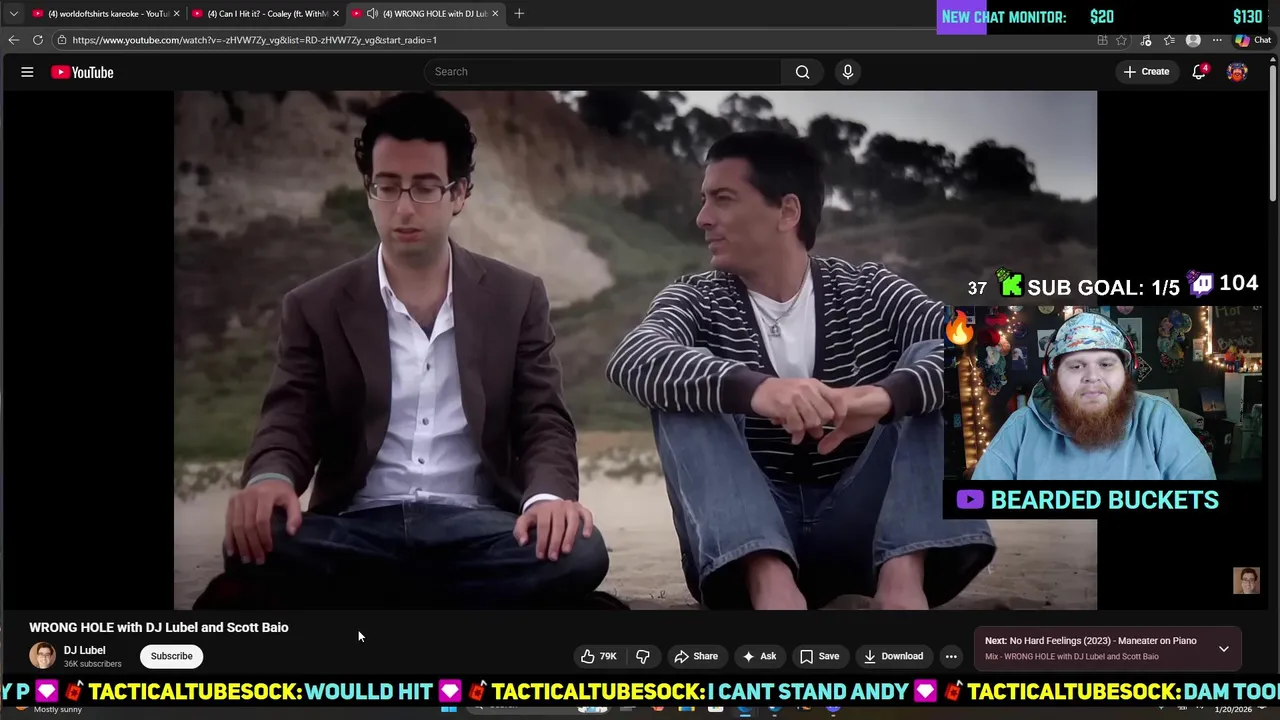The image size is (1280, 720).
Task: Open a new browser tab
Action: pyautogui.click(x=519, y=14)
